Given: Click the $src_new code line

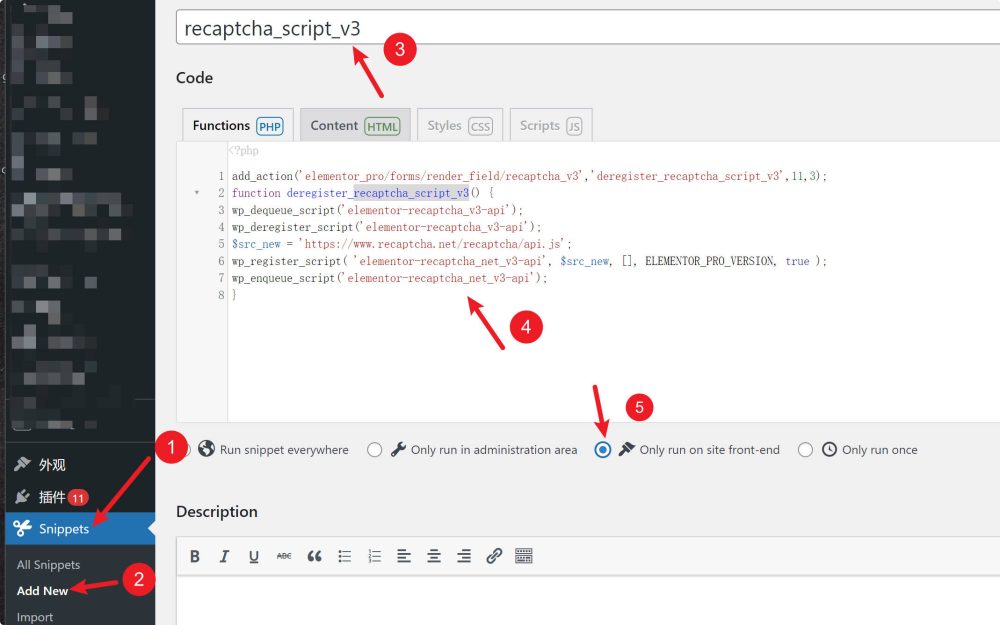Looking at the screenshot, I should coord(402,244).
